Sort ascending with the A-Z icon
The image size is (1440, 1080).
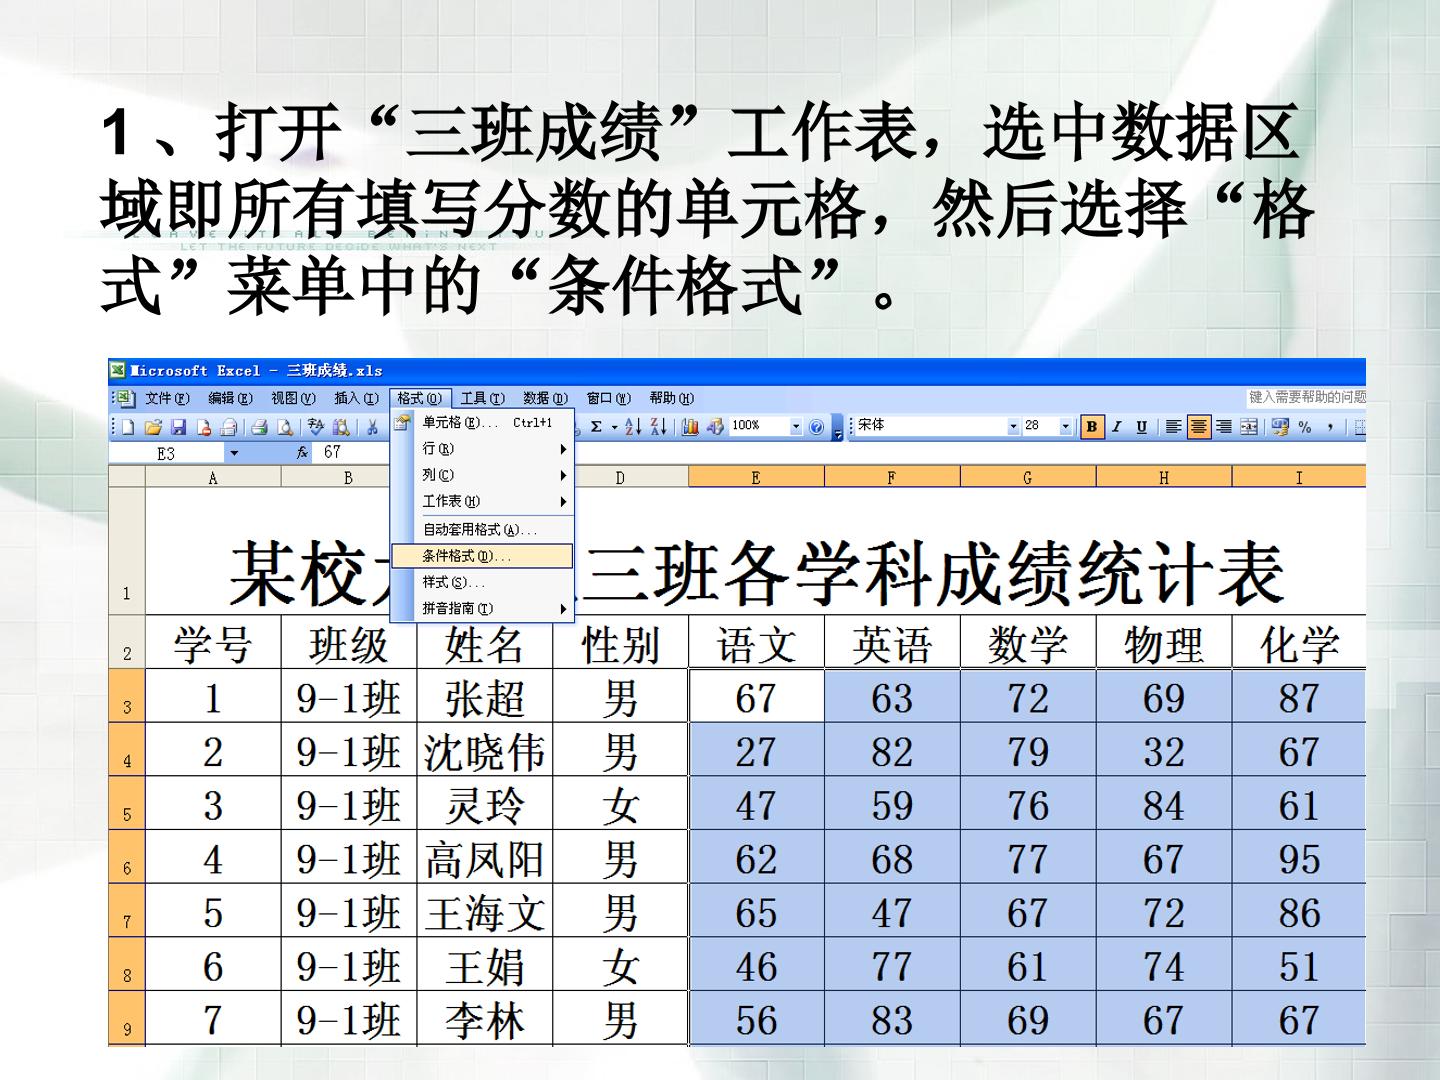pos(633,427)
